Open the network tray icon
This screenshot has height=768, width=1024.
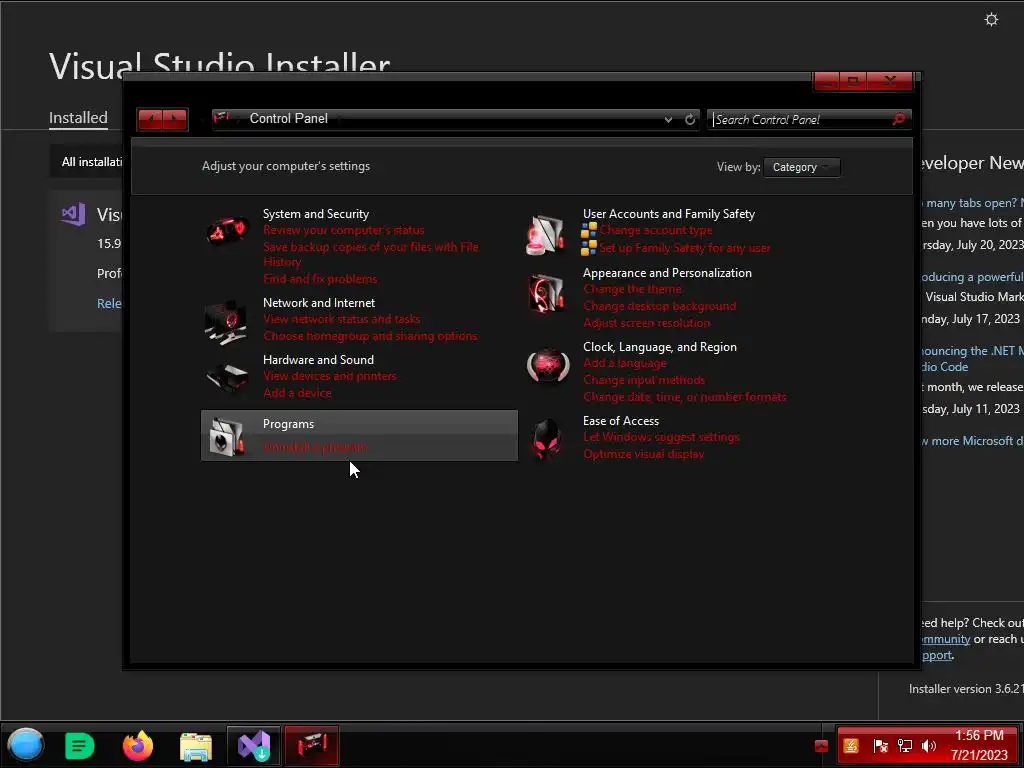(904, 746)
